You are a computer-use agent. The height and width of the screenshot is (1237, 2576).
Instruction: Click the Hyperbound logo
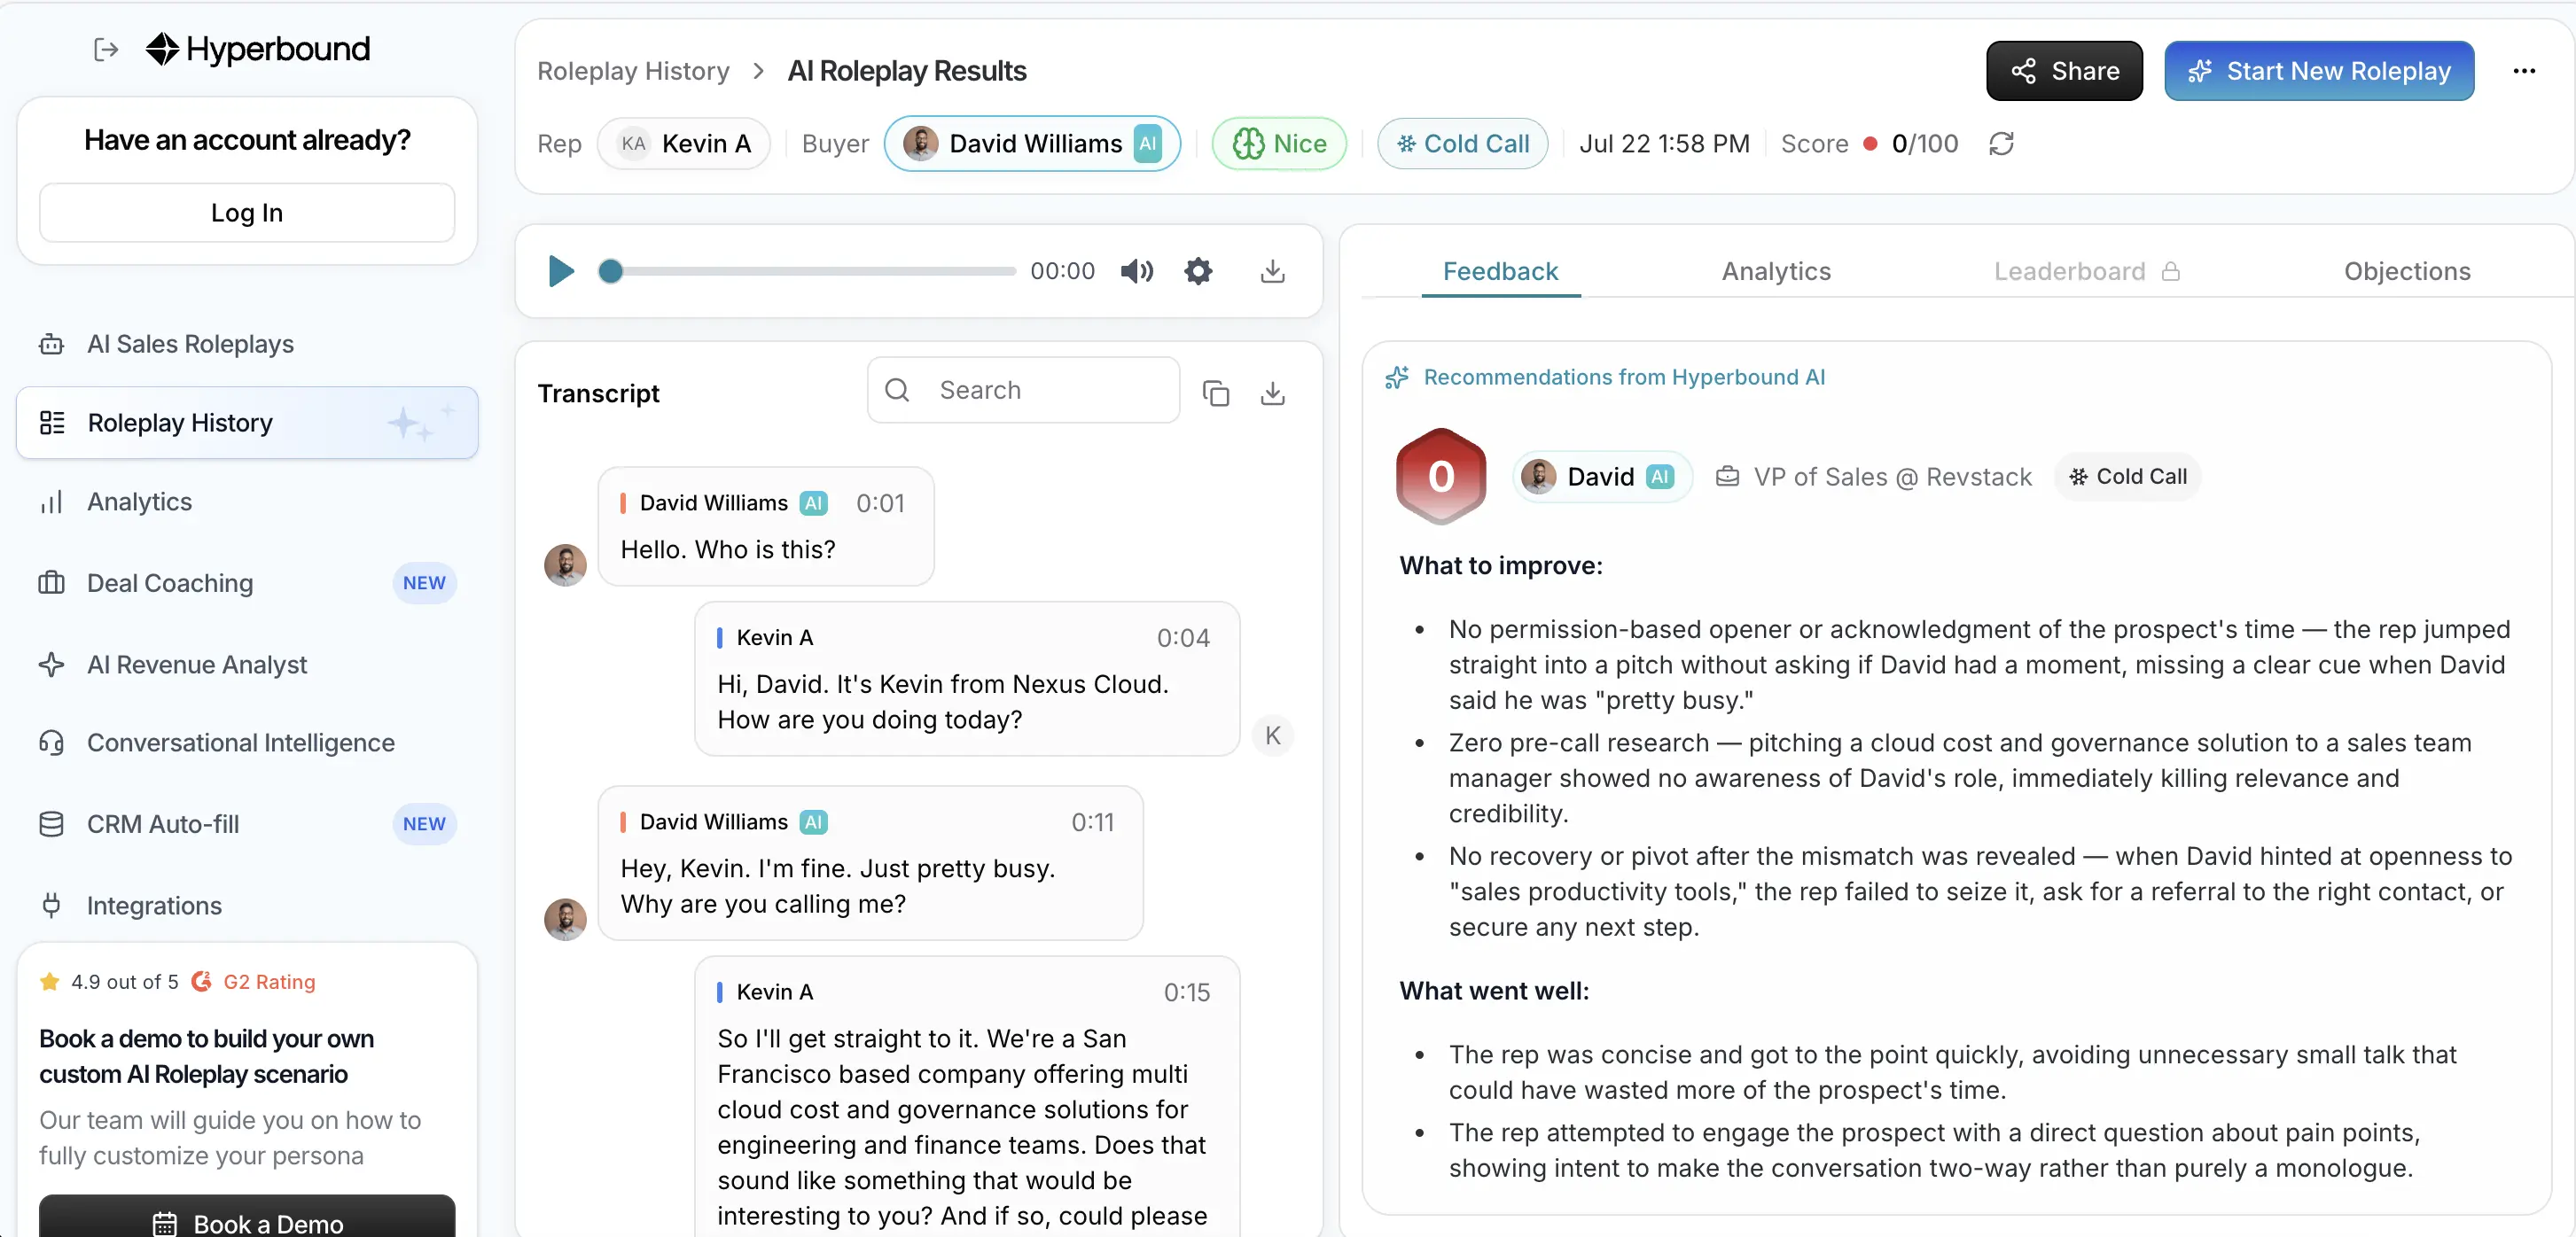[258, 49]
